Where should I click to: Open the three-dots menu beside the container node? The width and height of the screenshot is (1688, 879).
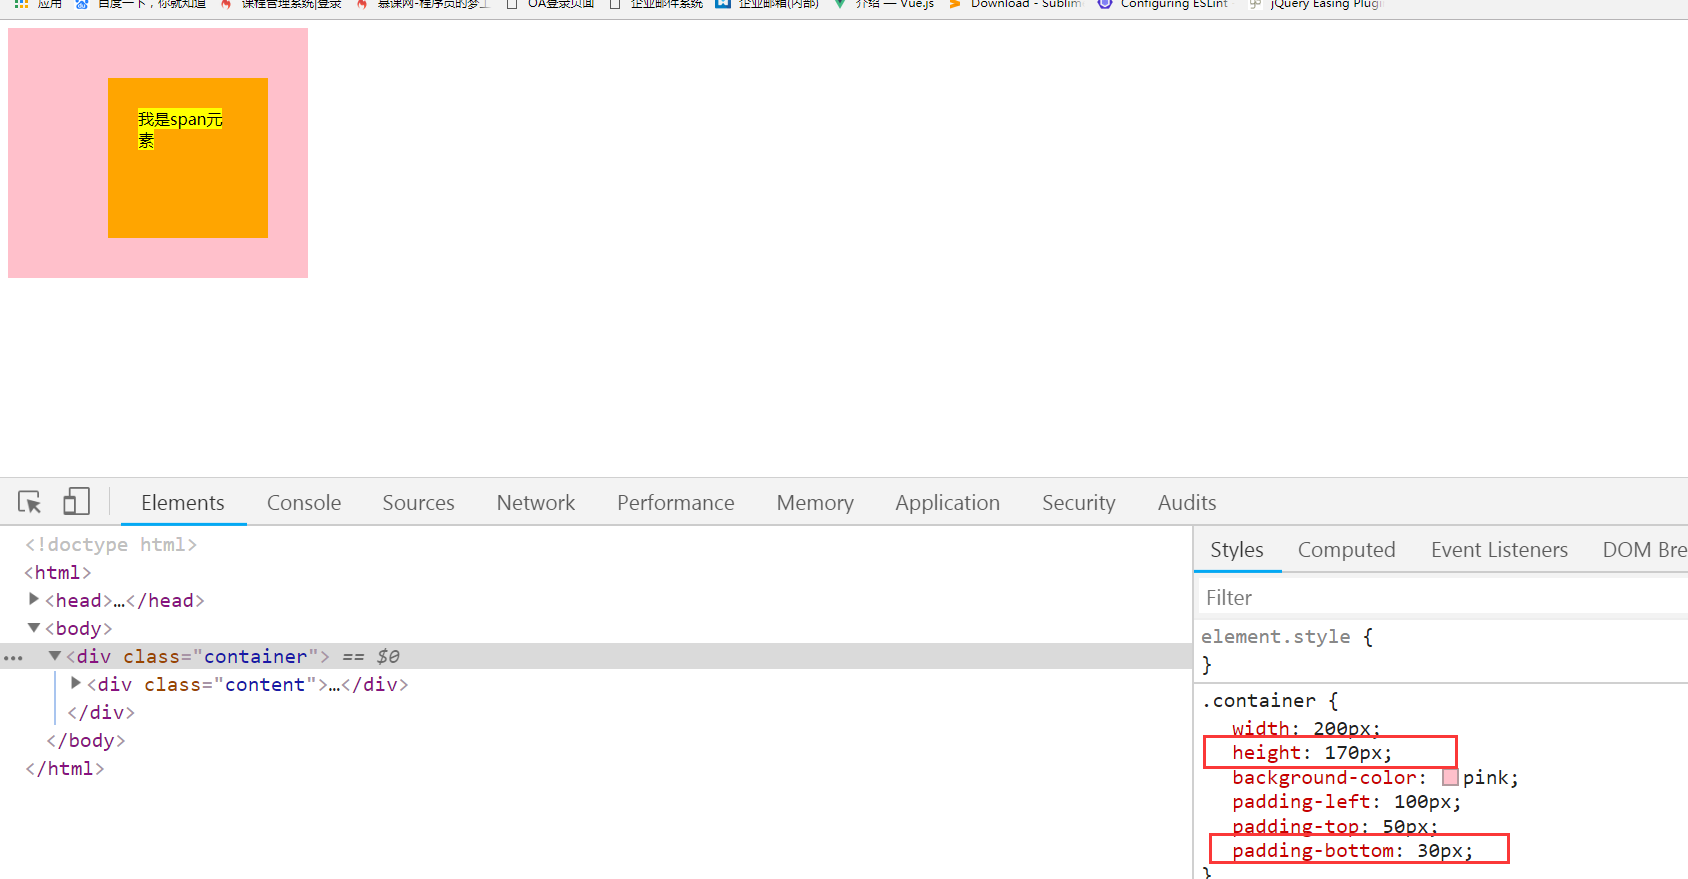pyautogui.click(x=13, y=657)
